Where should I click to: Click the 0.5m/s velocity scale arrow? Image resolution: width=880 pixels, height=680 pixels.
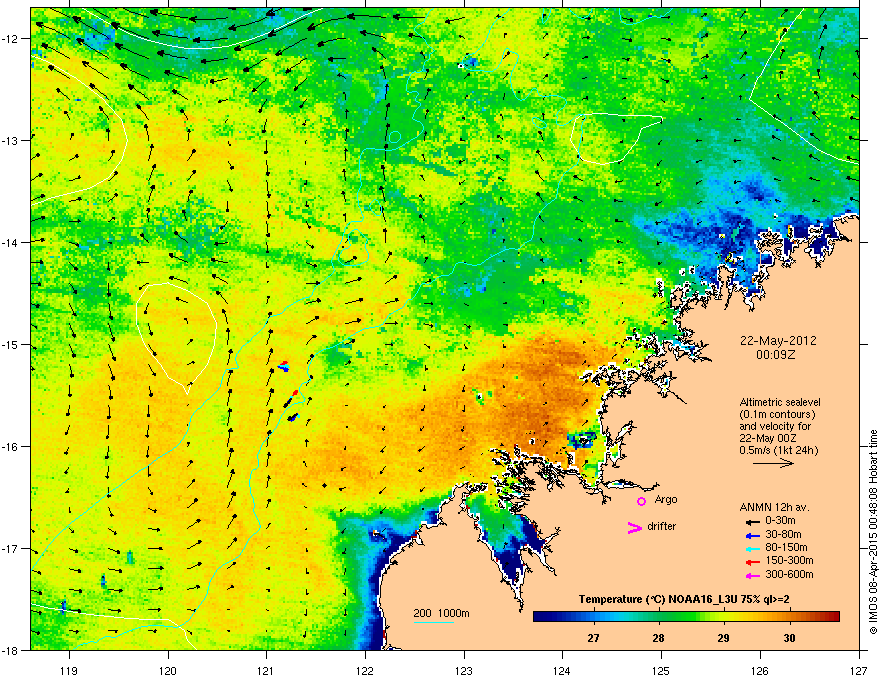click(x=773, y=463)
